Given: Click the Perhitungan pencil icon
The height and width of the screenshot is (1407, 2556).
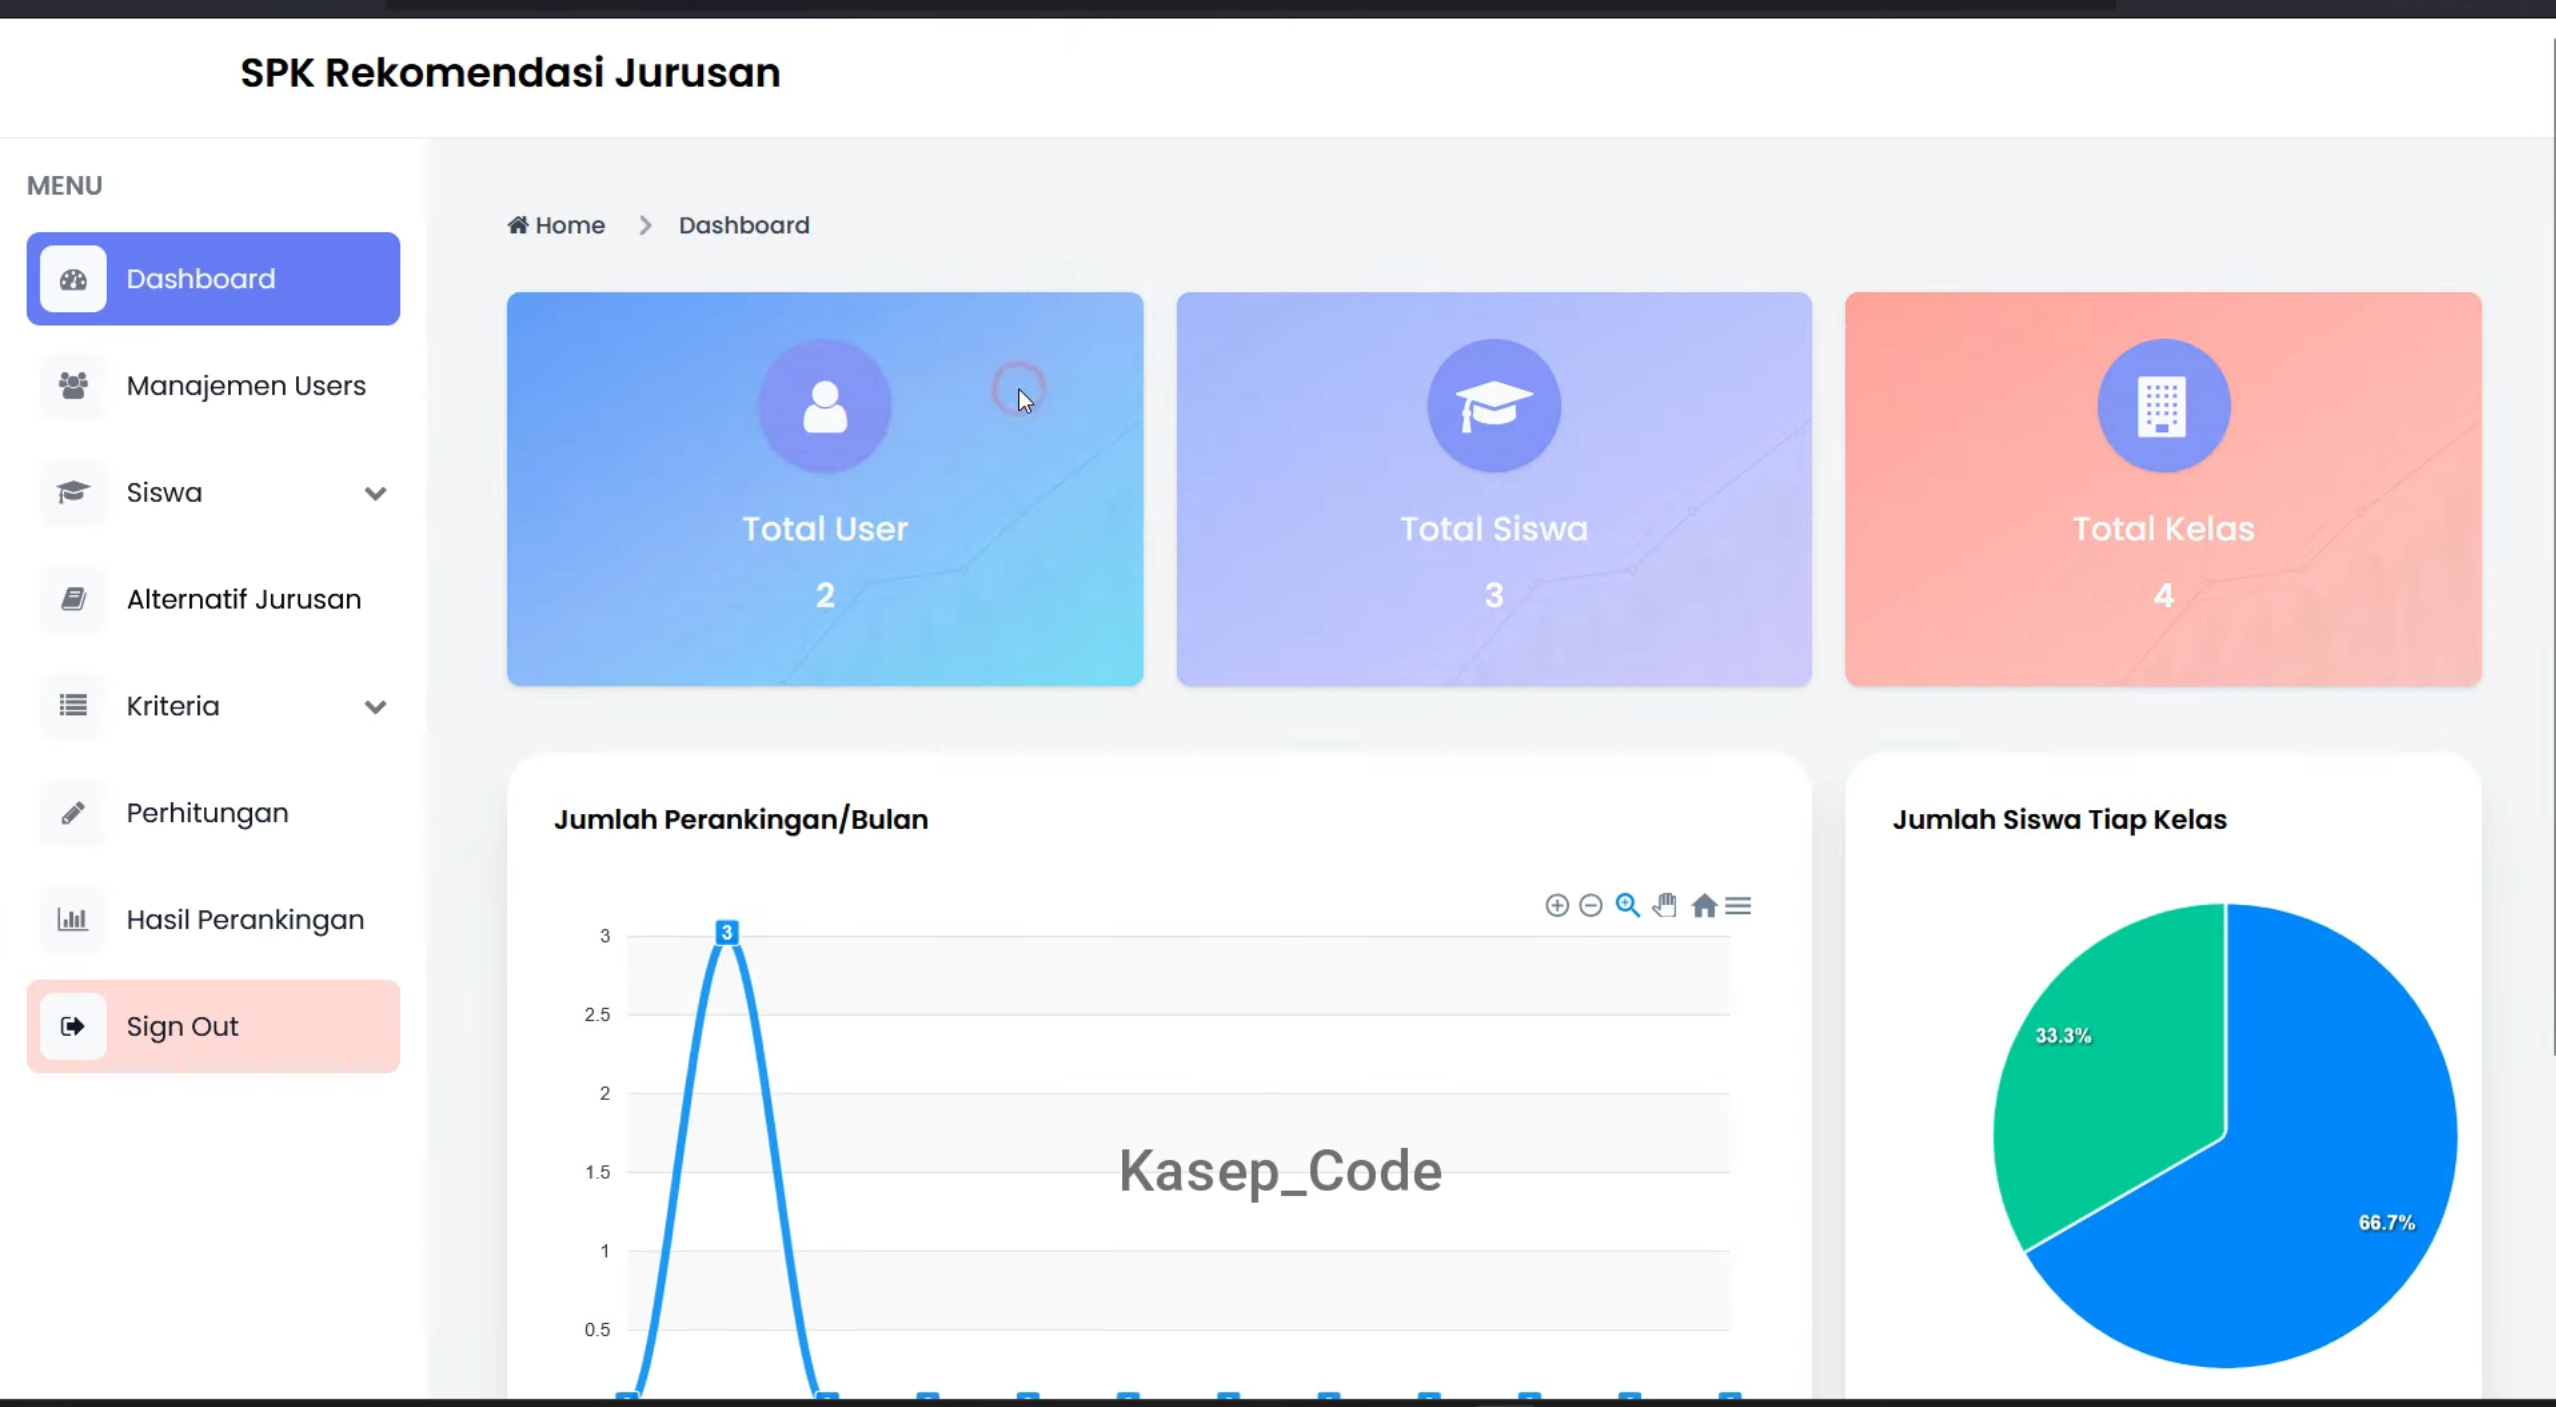Looking at the screenshot, I should pos(73,813).
